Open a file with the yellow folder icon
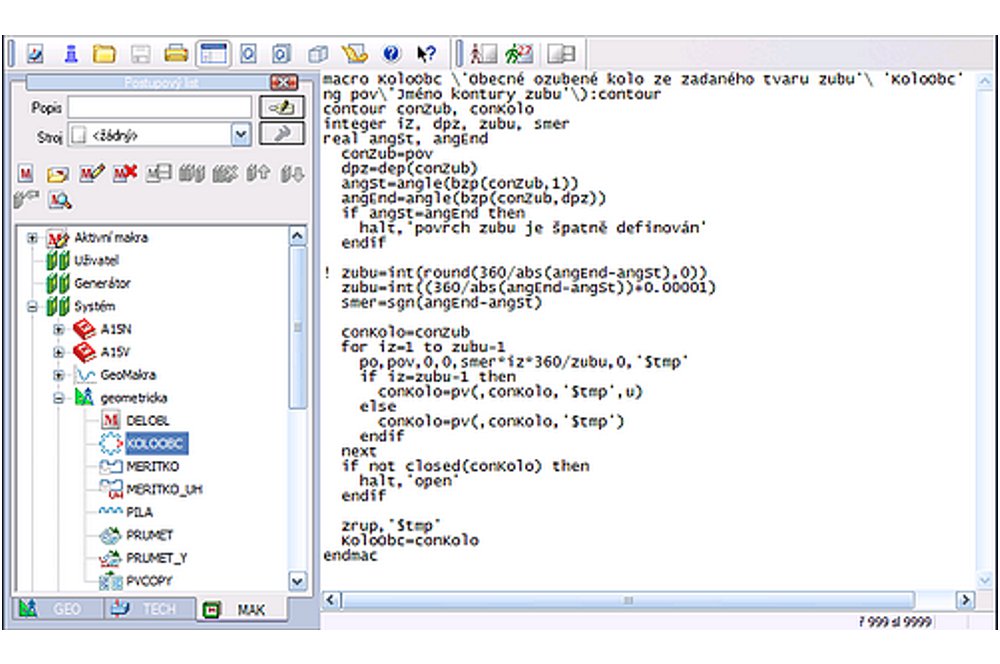1000x664 pixels. click(x=105, y=54)
